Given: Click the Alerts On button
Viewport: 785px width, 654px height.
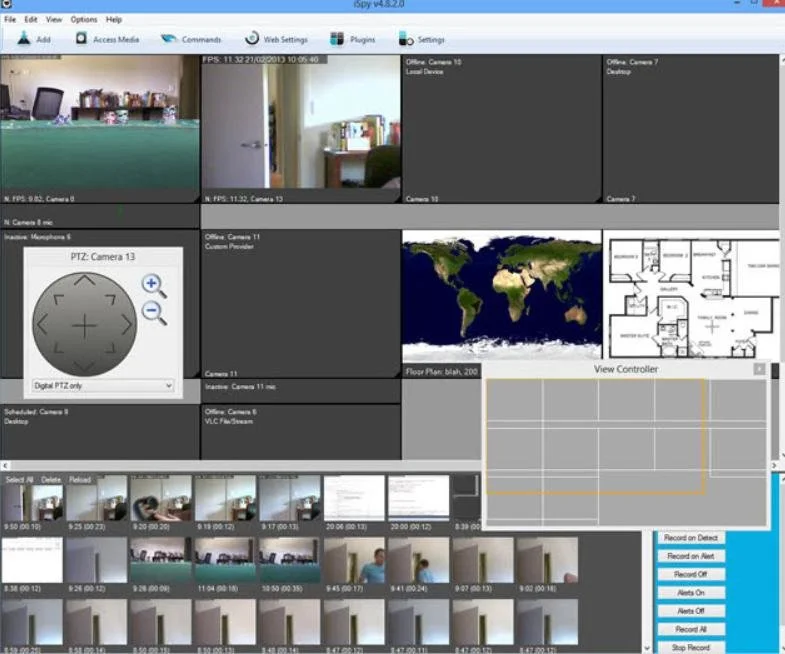Looking at the screenshot, I should [691, 593].
